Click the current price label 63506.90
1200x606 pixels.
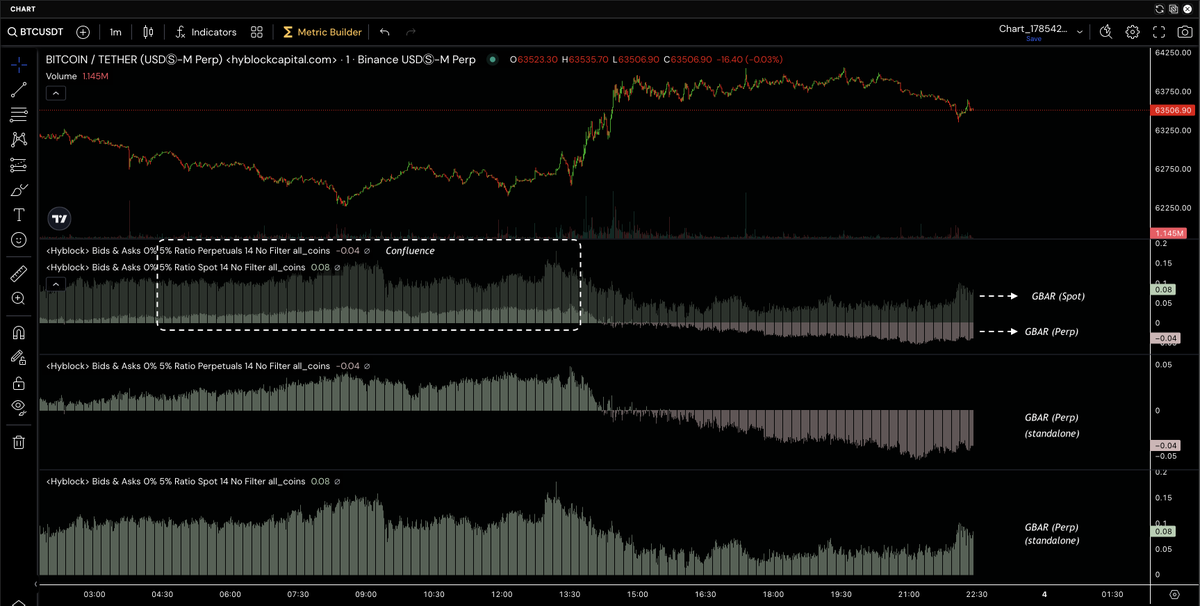(1170, 110)
